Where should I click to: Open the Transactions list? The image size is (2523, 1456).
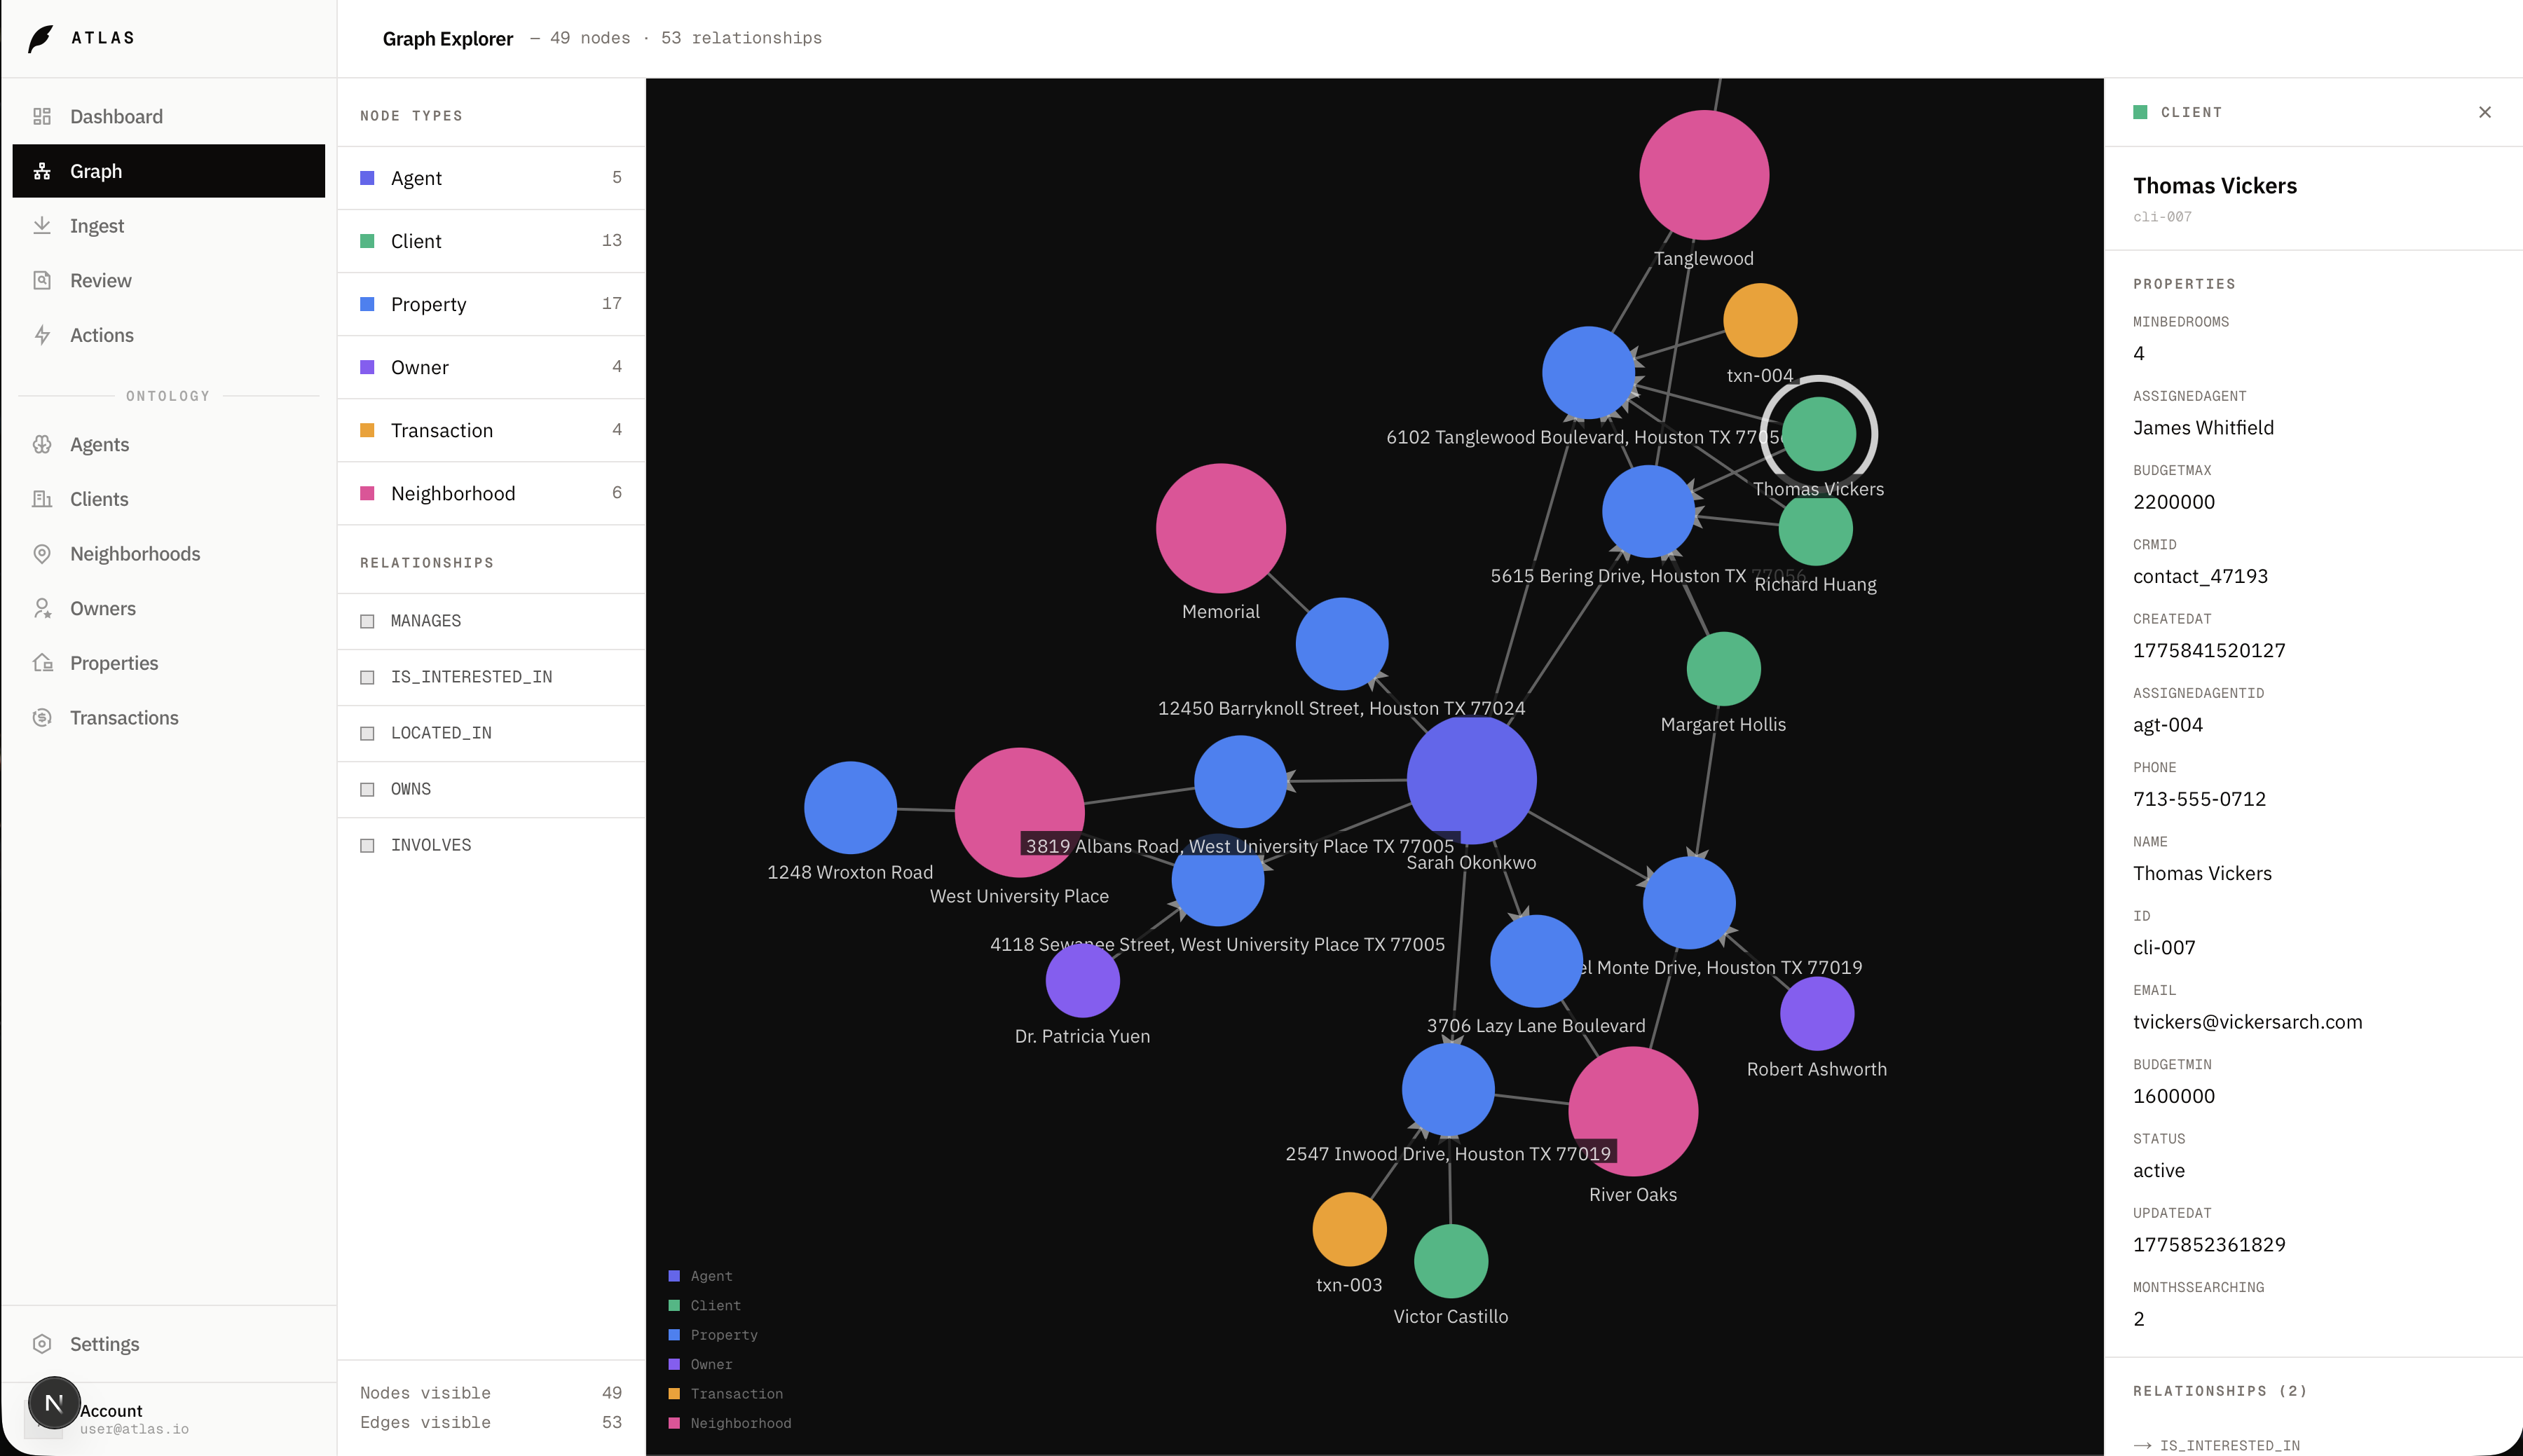tap(168, 718)
